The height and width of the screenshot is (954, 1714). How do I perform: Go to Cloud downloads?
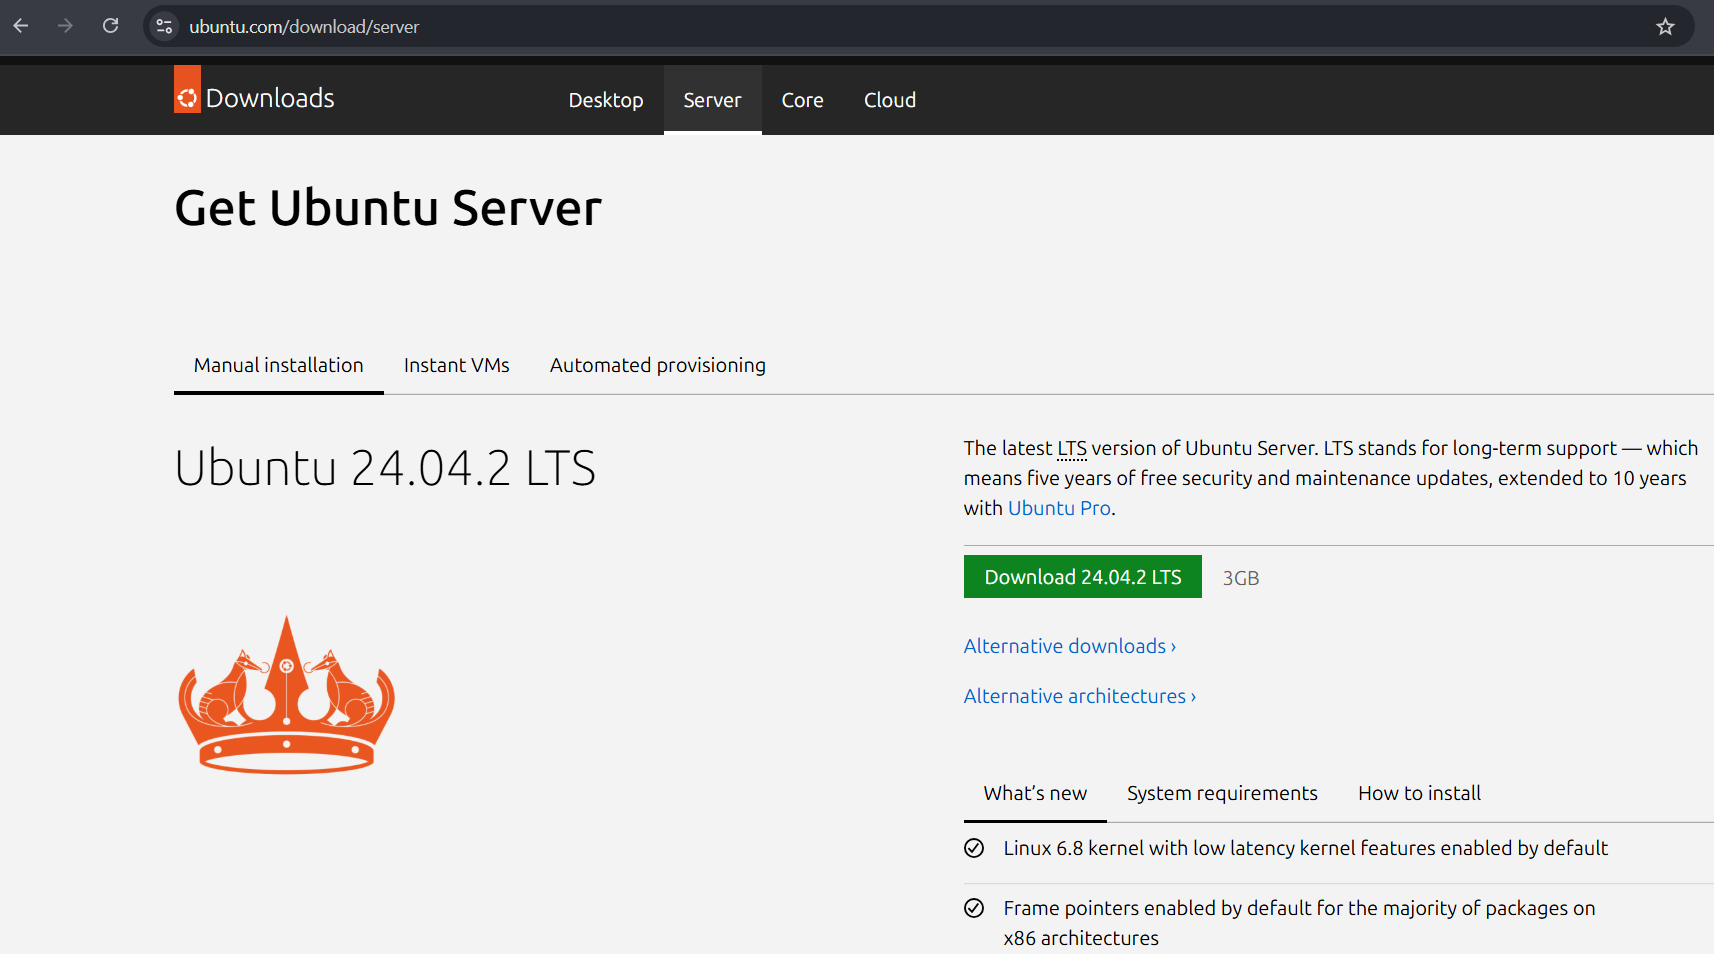pyautogui.click(x=890, y=100)
